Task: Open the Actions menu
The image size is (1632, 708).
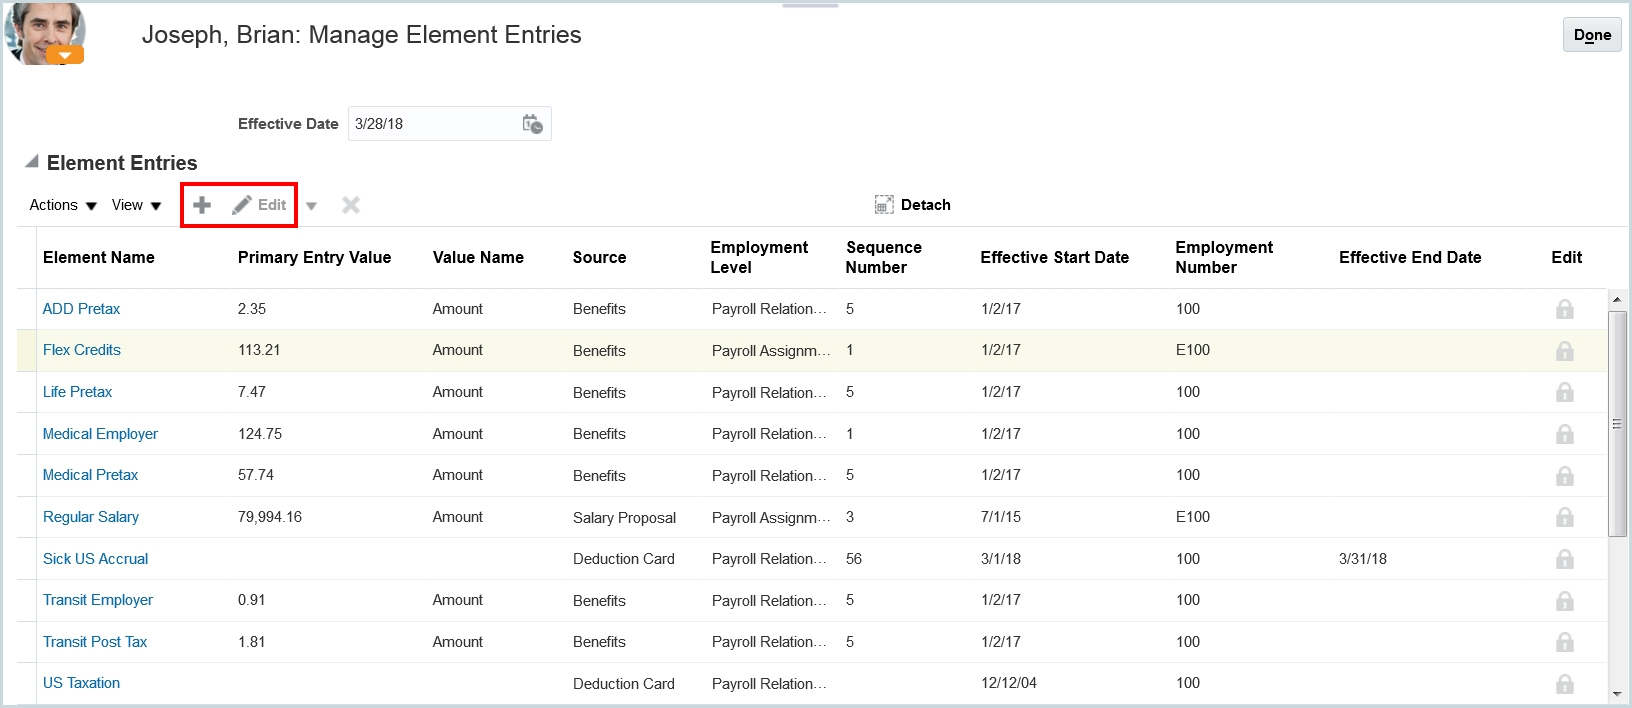Action: 63,205
